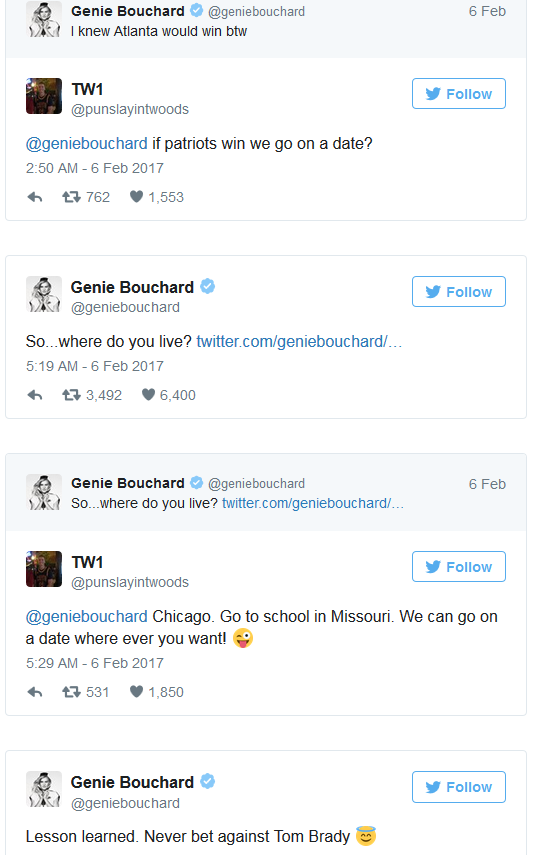Follow TW1 from the date proposal tweet

(x=459, y=94)
